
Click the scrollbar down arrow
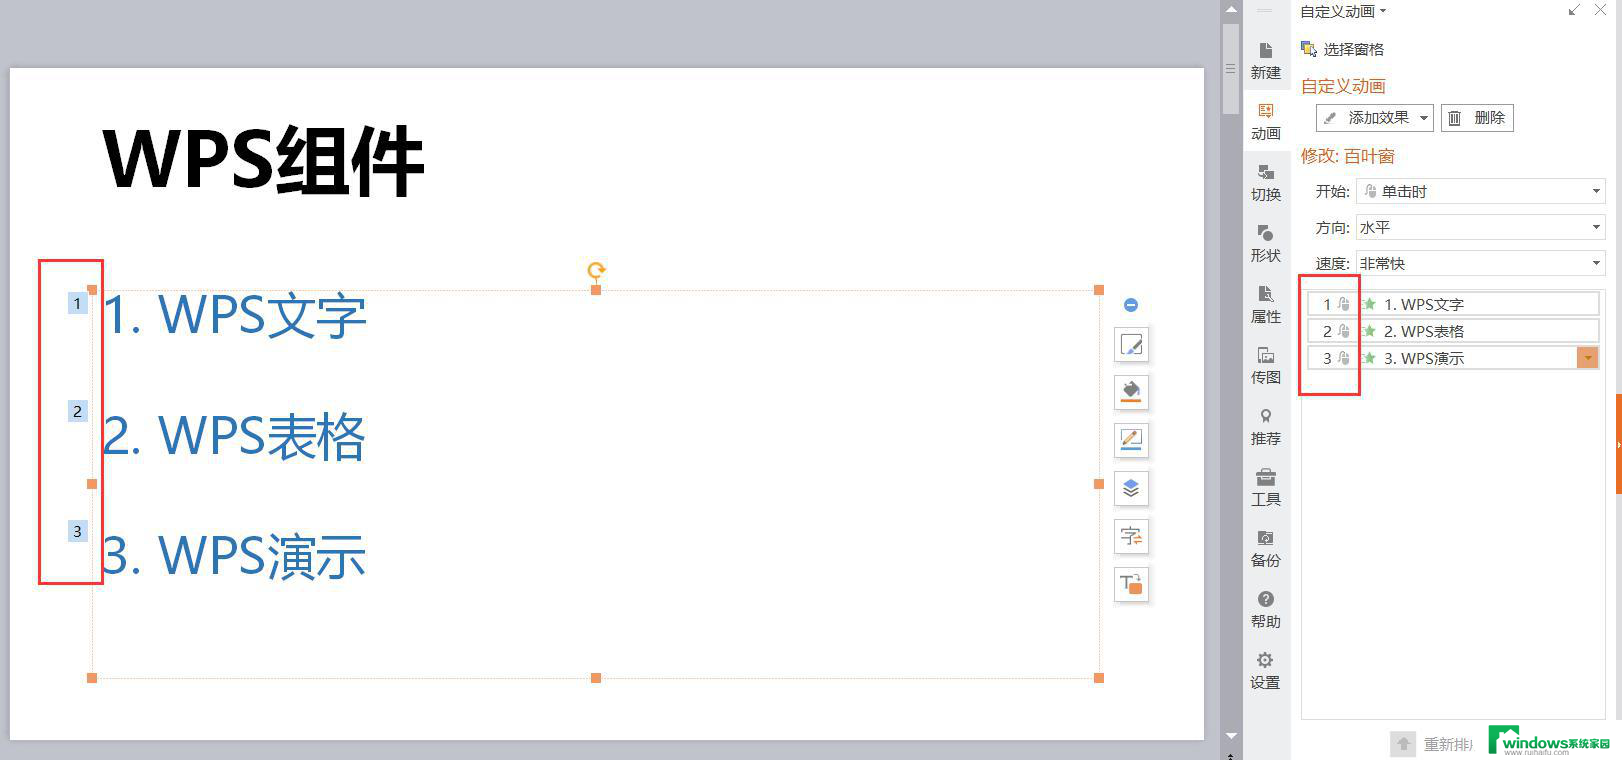1231,735
